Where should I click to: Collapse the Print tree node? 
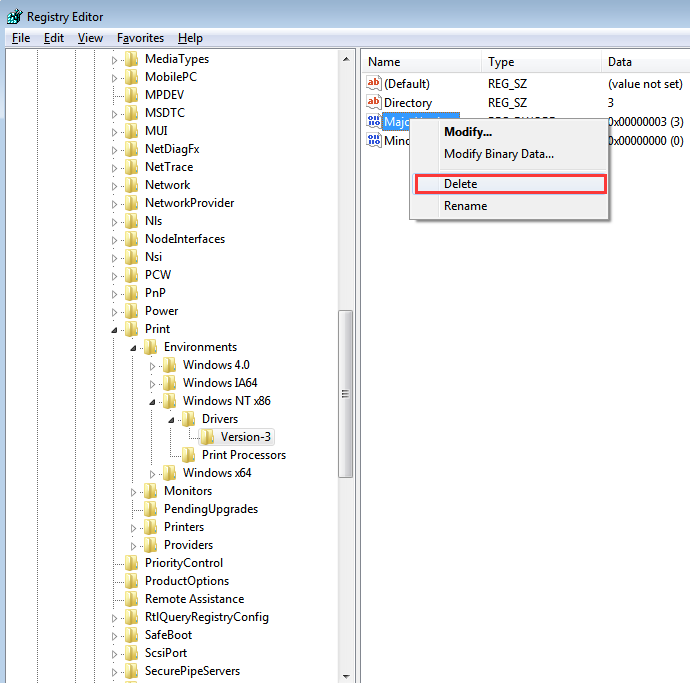[114, 329]
